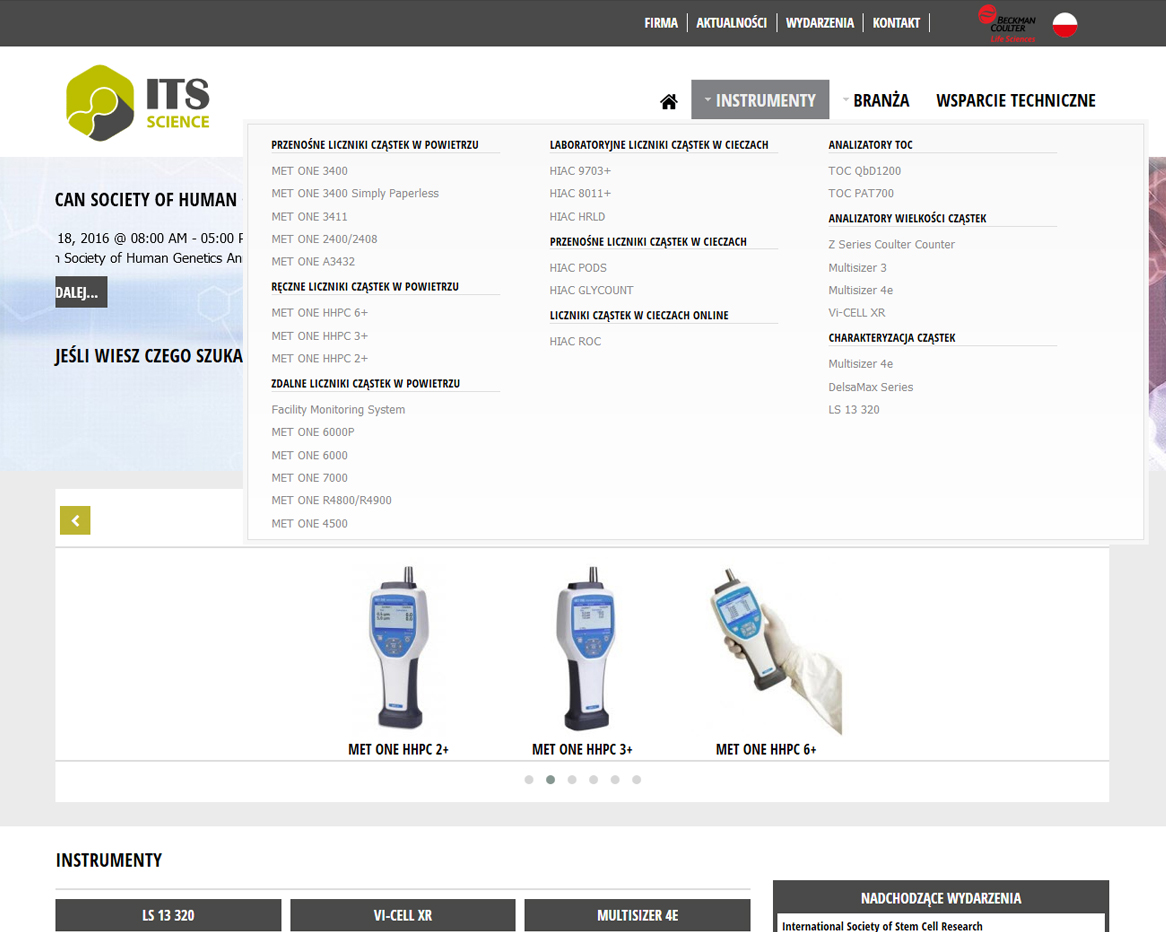
Task: Click the LS 13 320 button
Action: click(x=168, y=915)
